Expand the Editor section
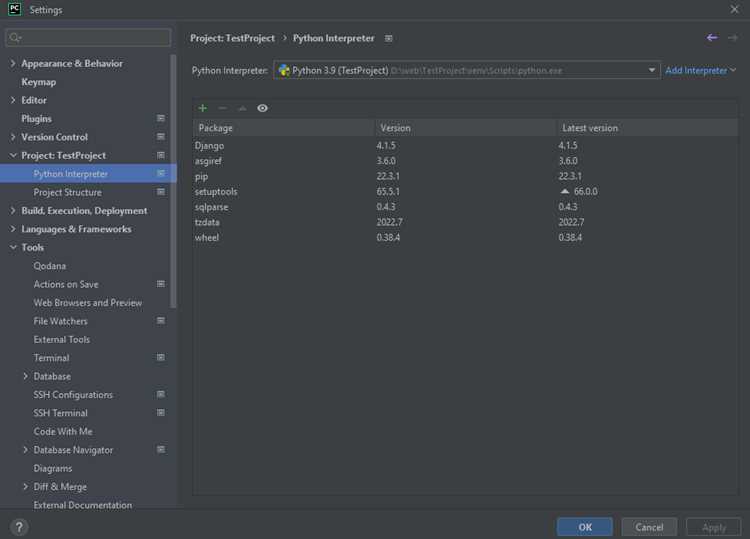Image resolution: width=750 pixels, height=539 pixels. click(13, 100)
